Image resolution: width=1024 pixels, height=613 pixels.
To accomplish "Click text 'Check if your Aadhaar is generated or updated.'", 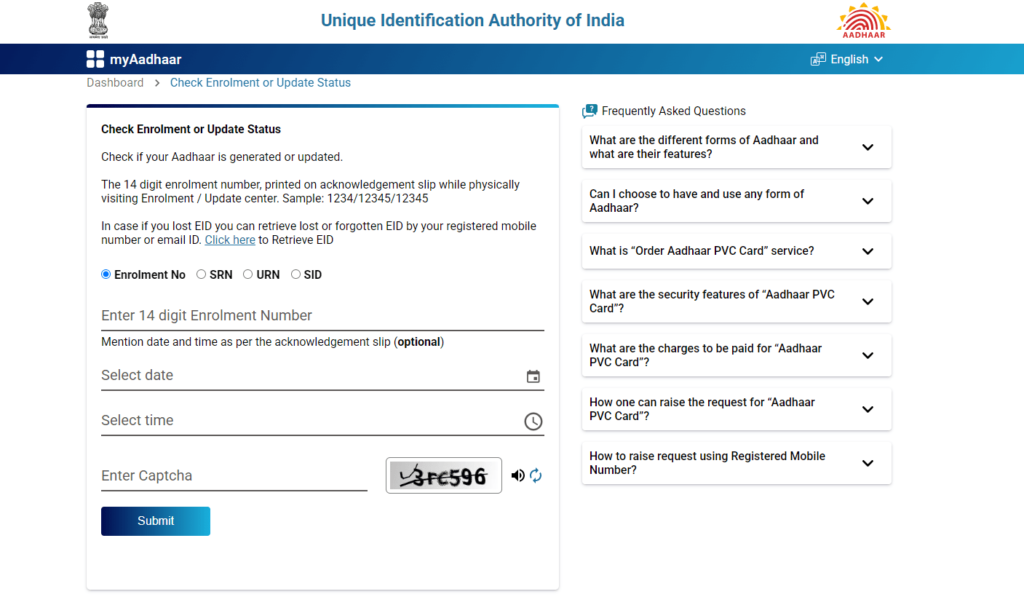I will pos(221,157).
